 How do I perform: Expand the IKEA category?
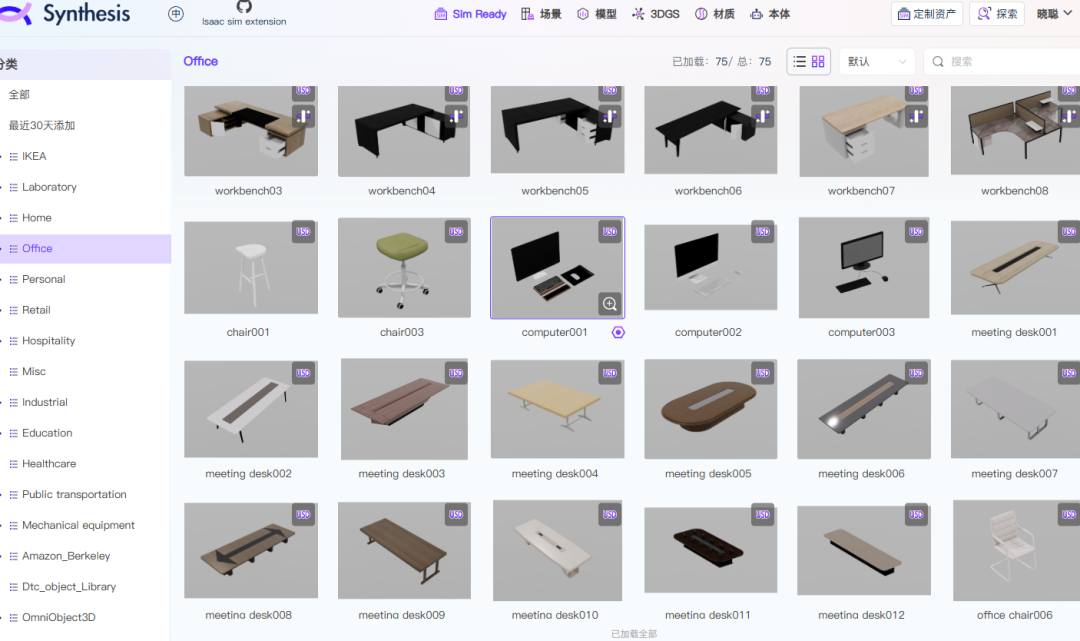(x=34, y=156)
